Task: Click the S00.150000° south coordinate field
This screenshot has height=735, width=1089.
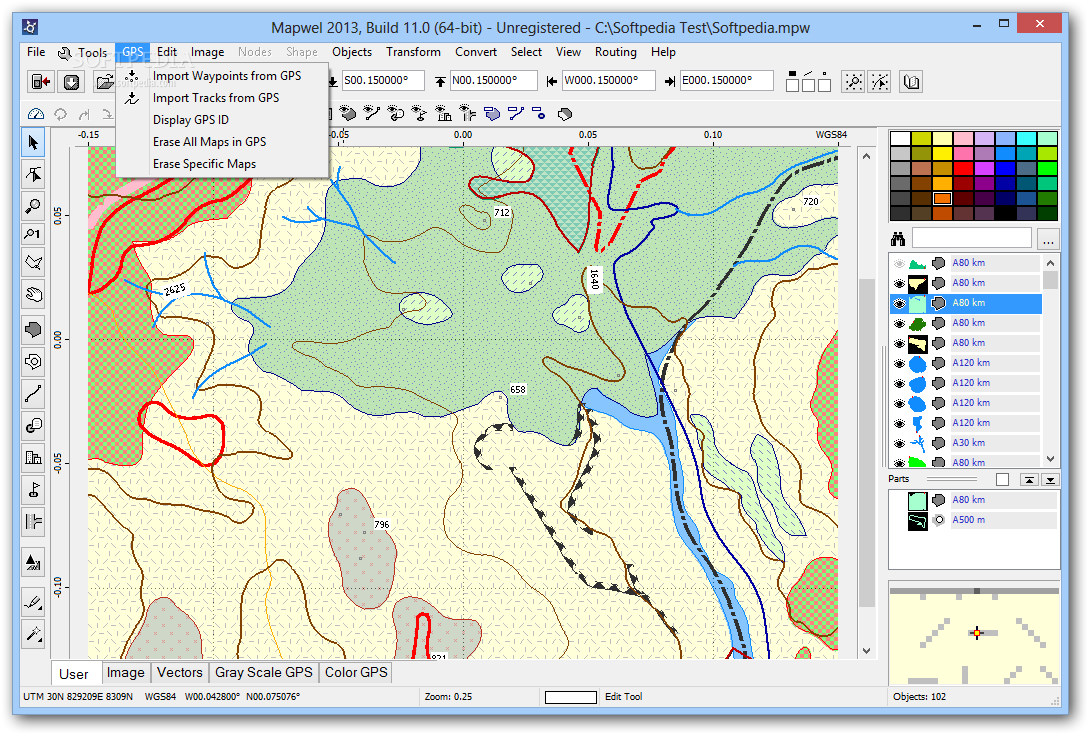Action: pos(383,81)
